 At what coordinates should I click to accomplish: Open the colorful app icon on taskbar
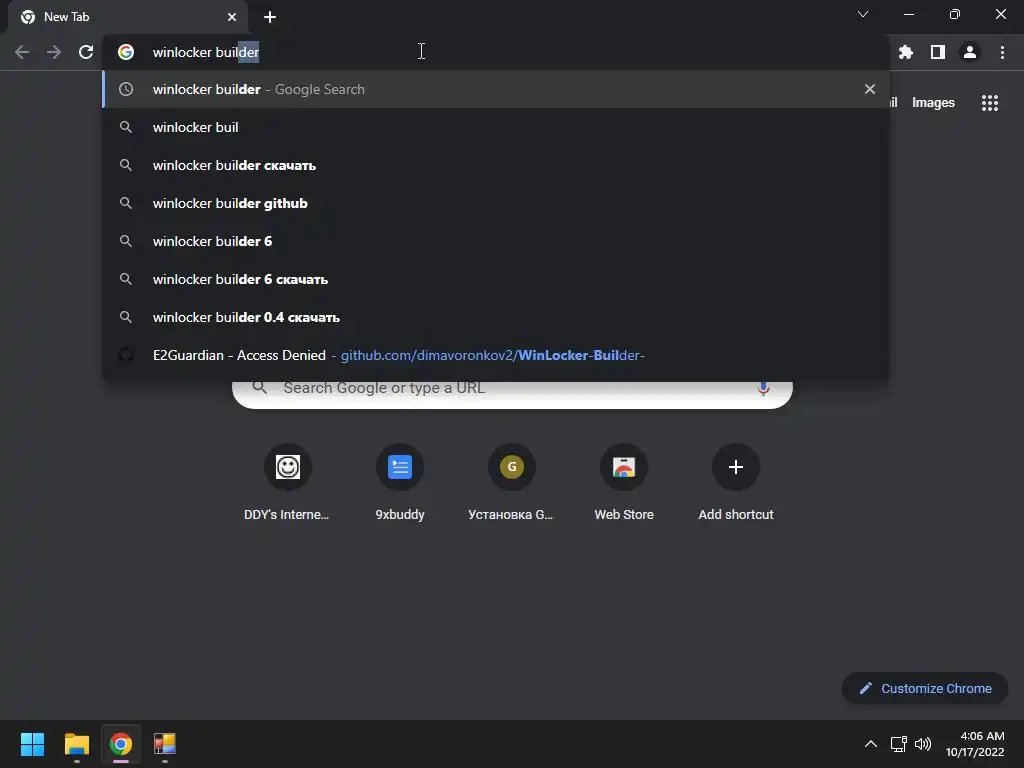(165, 744)
